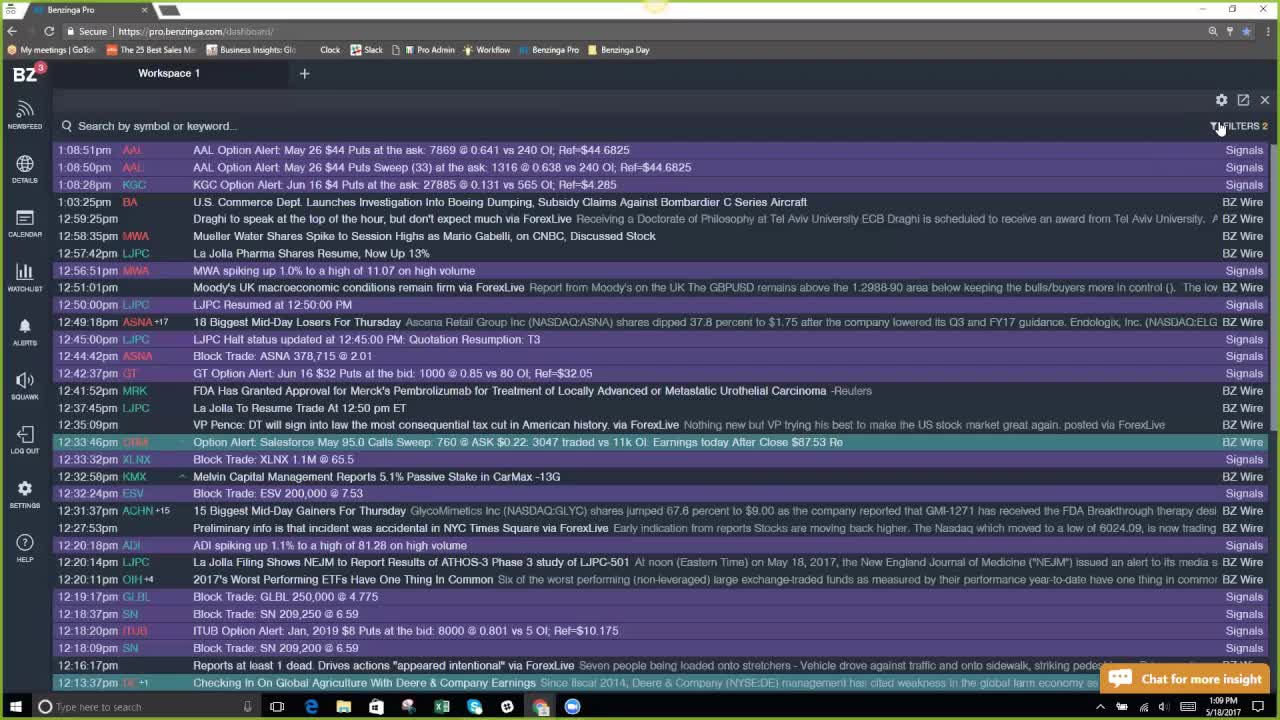Viewport: 1280px width, 720px height.
Task: Click the BA ticker symbol
Action: point(130,202)
